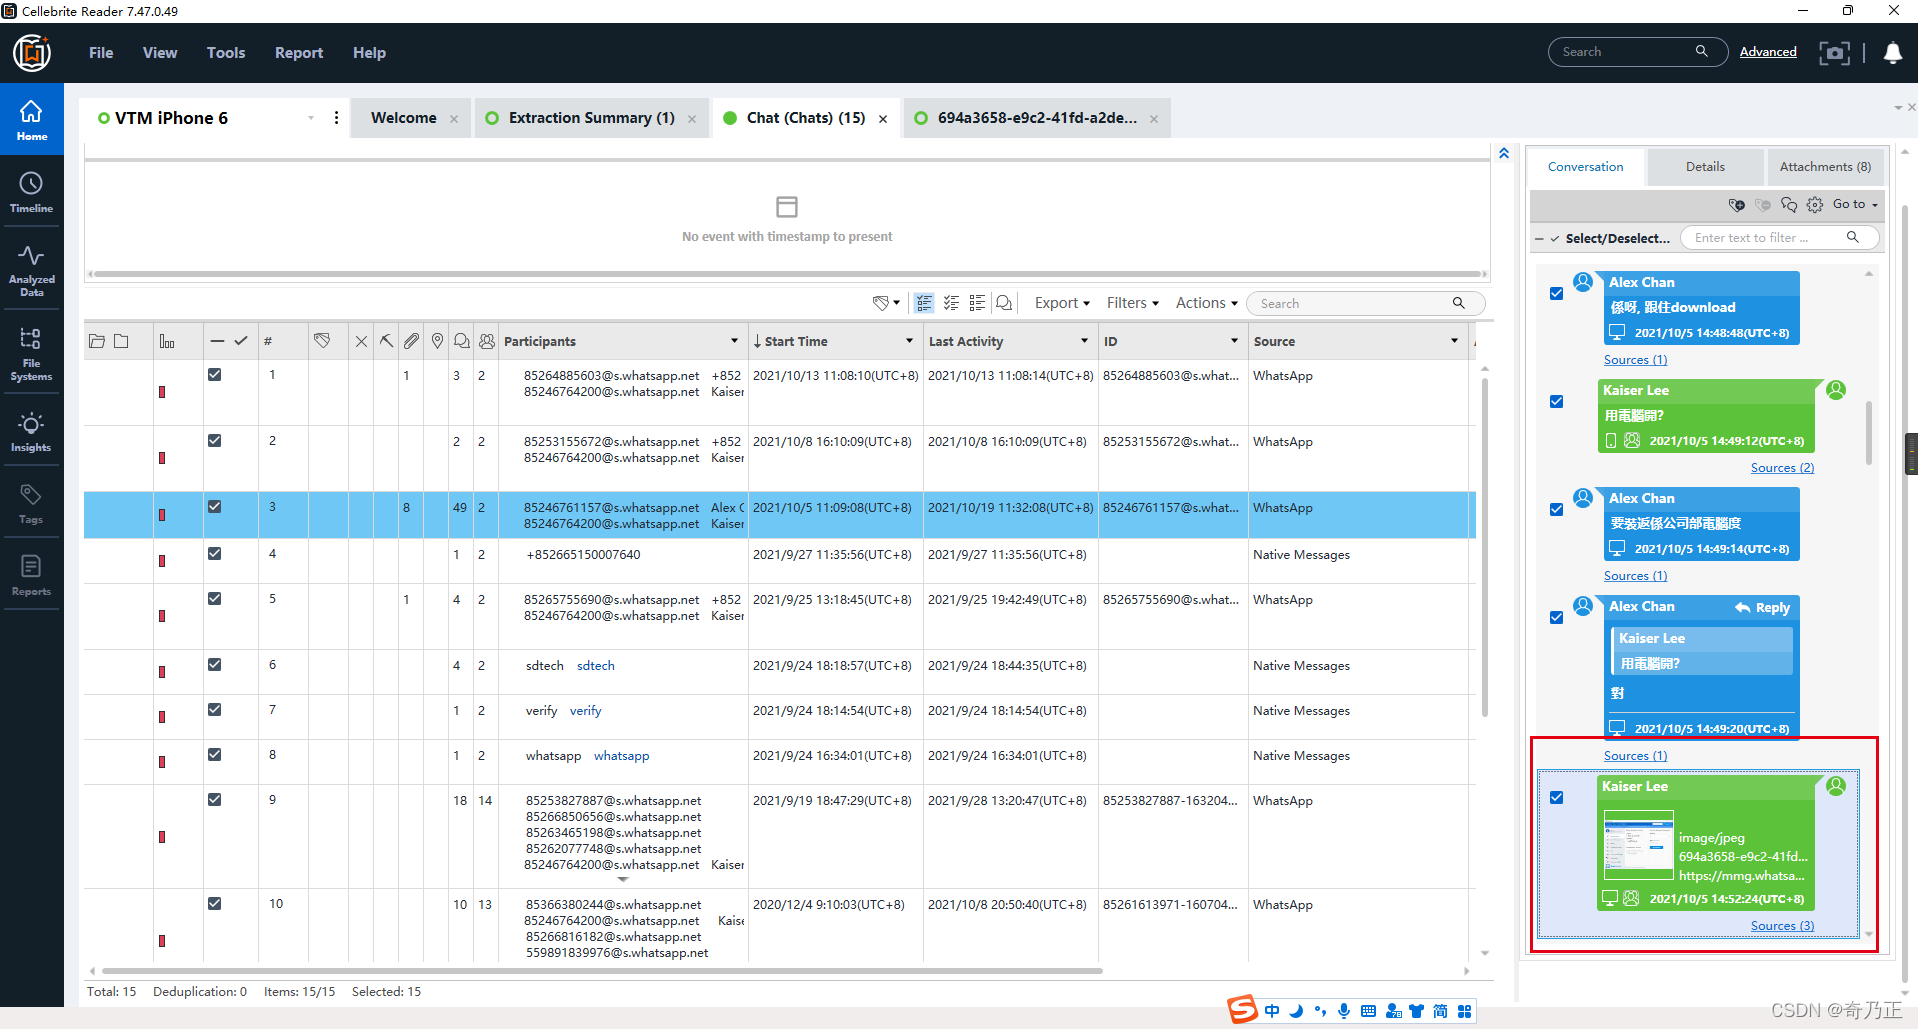Uncheck the checkbox for chat row 2
This screenshot has height=1029, width=1918.
coord(214,441)
